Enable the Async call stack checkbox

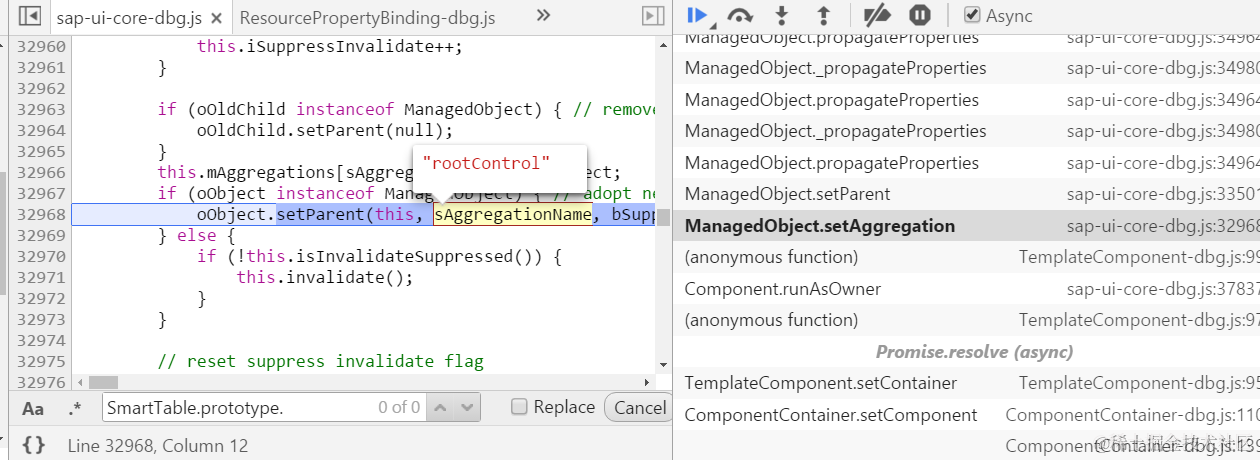coord(972,15)
